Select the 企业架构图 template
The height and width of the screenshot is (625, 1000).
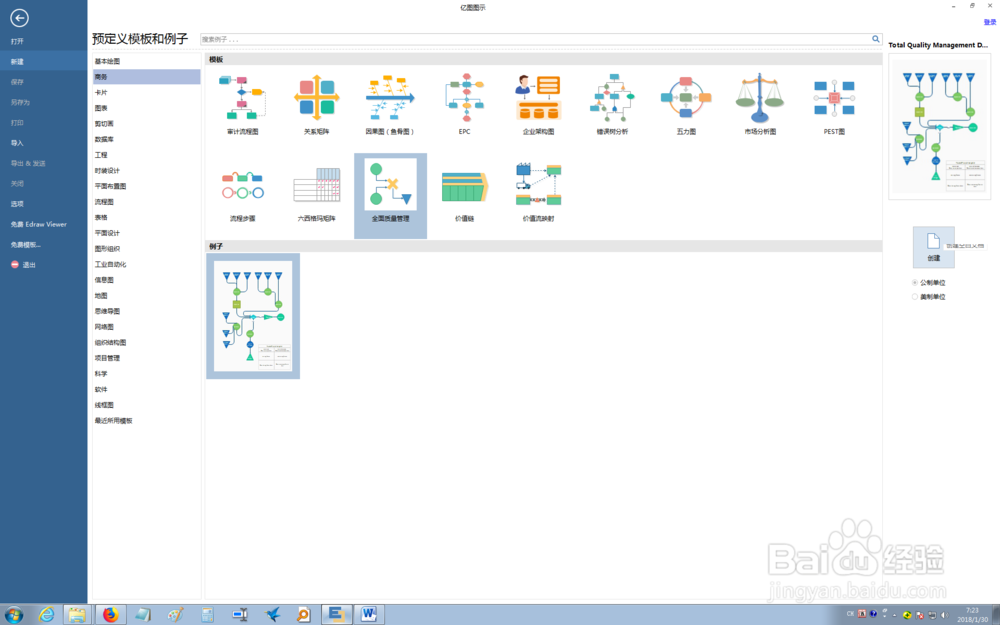(x=538, y=98)
